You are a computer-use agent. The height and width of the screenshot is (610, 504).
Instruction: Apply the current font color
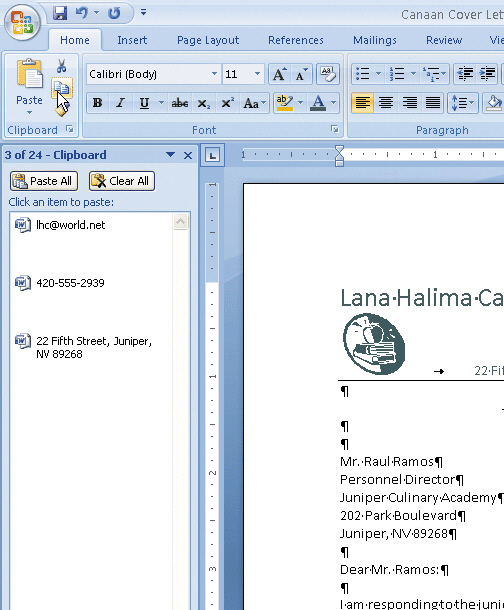pos(318,103)
